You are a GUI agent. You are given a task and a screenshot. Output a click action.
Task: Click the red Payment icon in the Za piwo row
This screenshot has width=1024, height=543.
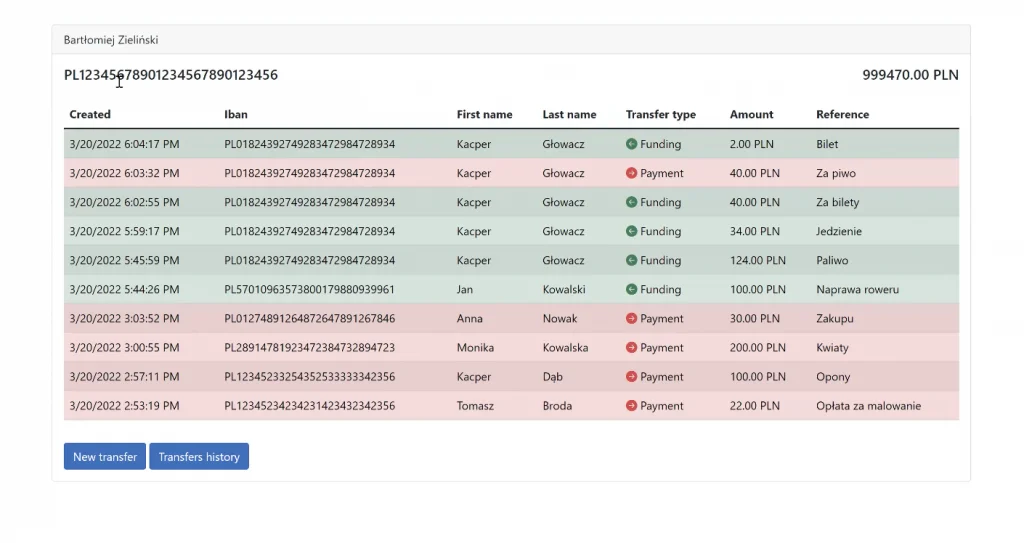click(x=631, y=173)
